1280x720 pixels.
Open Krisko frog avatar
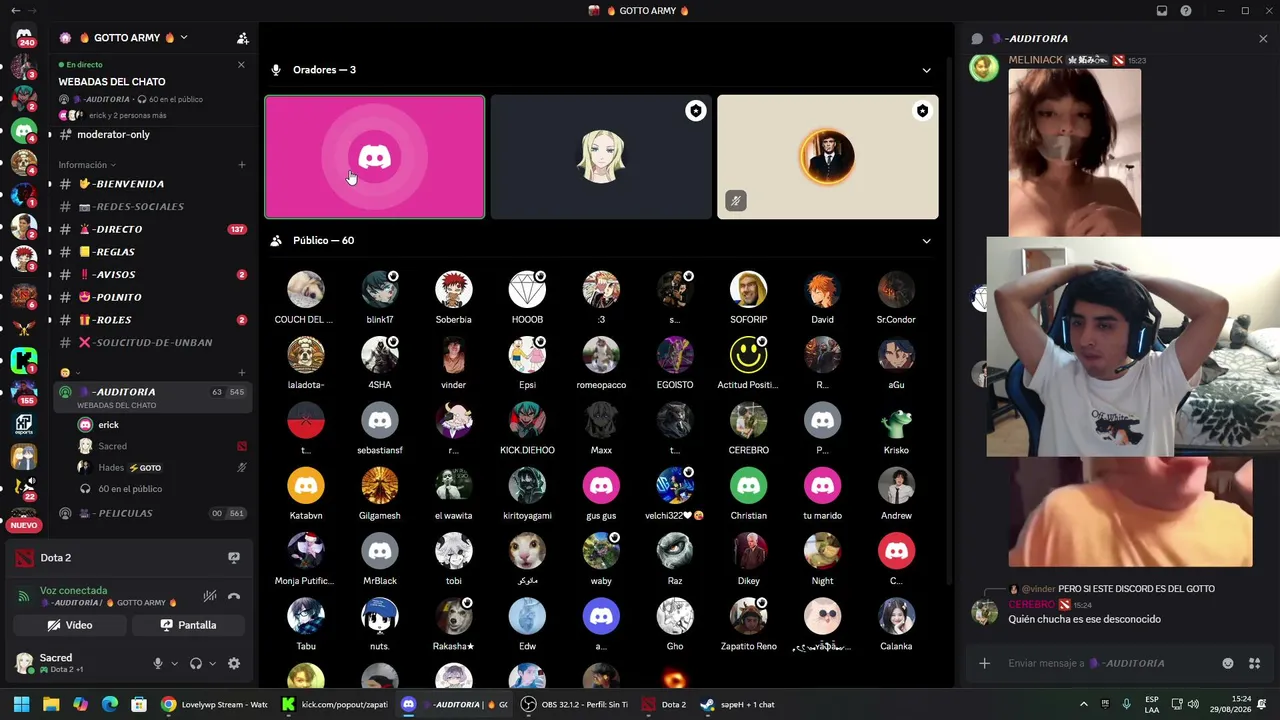point(896,421)
